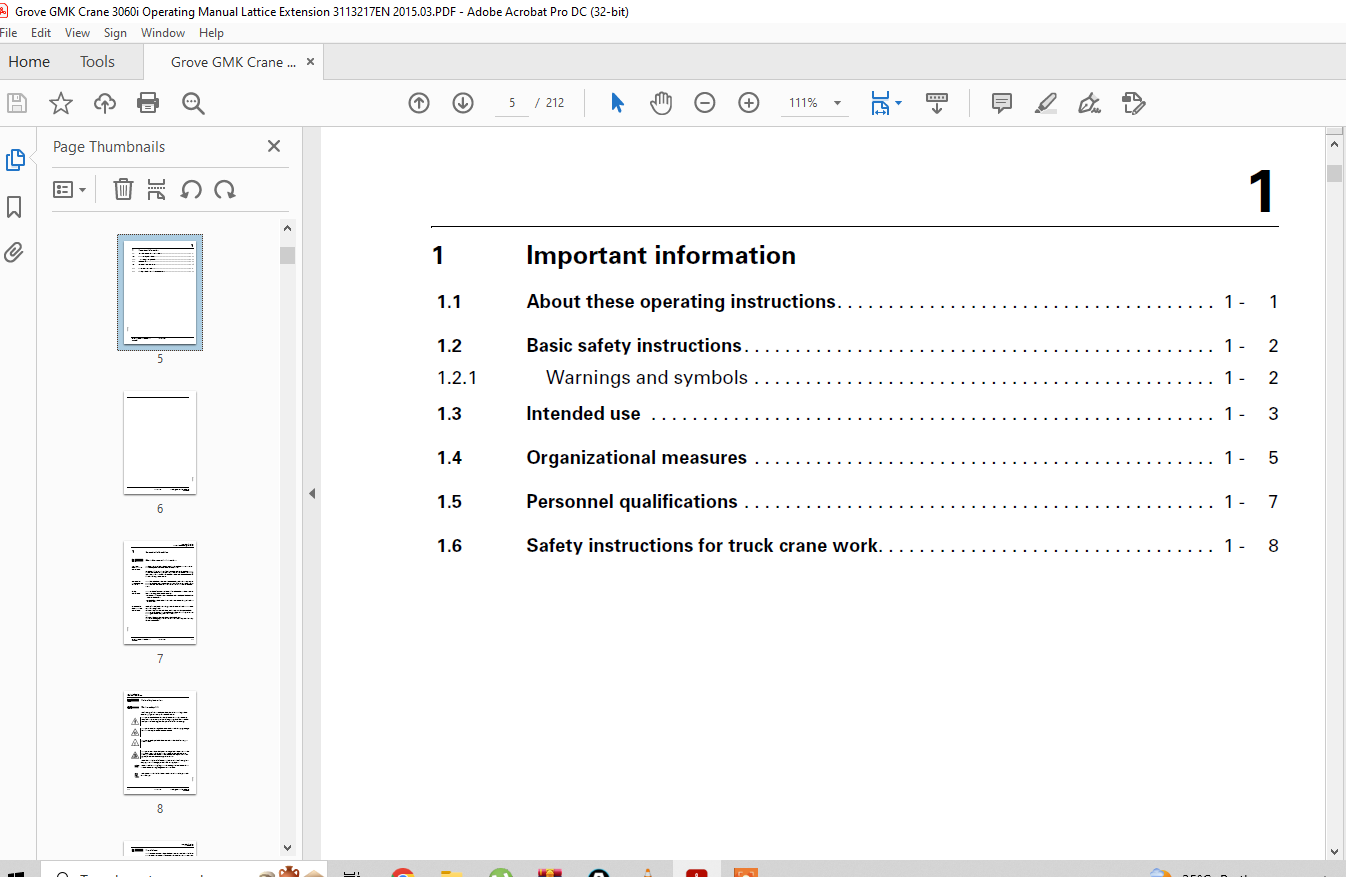Jump to Personnel qualifications section
The width and height of the screenshot is (1346, 877).
point(632,501)
